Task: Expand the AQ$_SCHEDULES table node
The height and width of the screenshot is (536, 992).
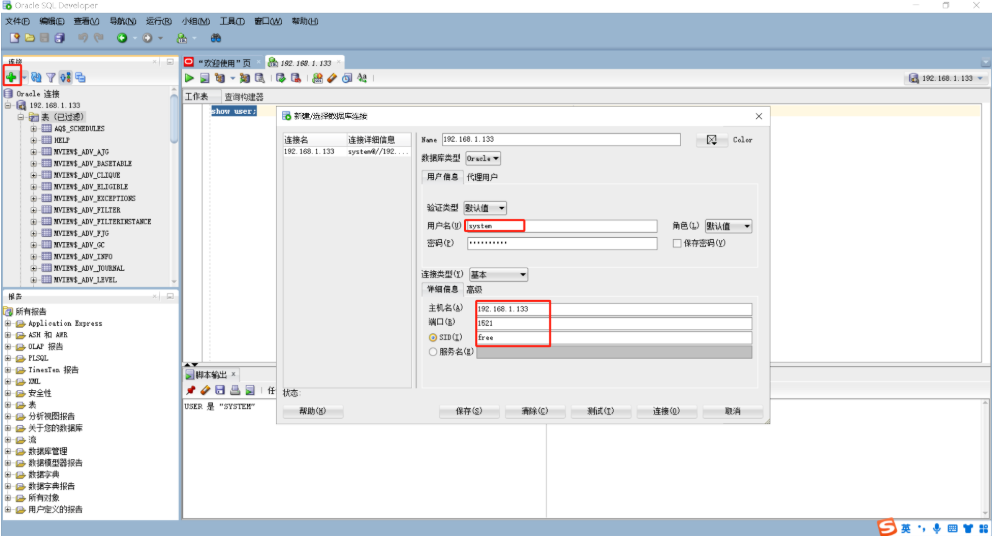Action: coord(34,128)
